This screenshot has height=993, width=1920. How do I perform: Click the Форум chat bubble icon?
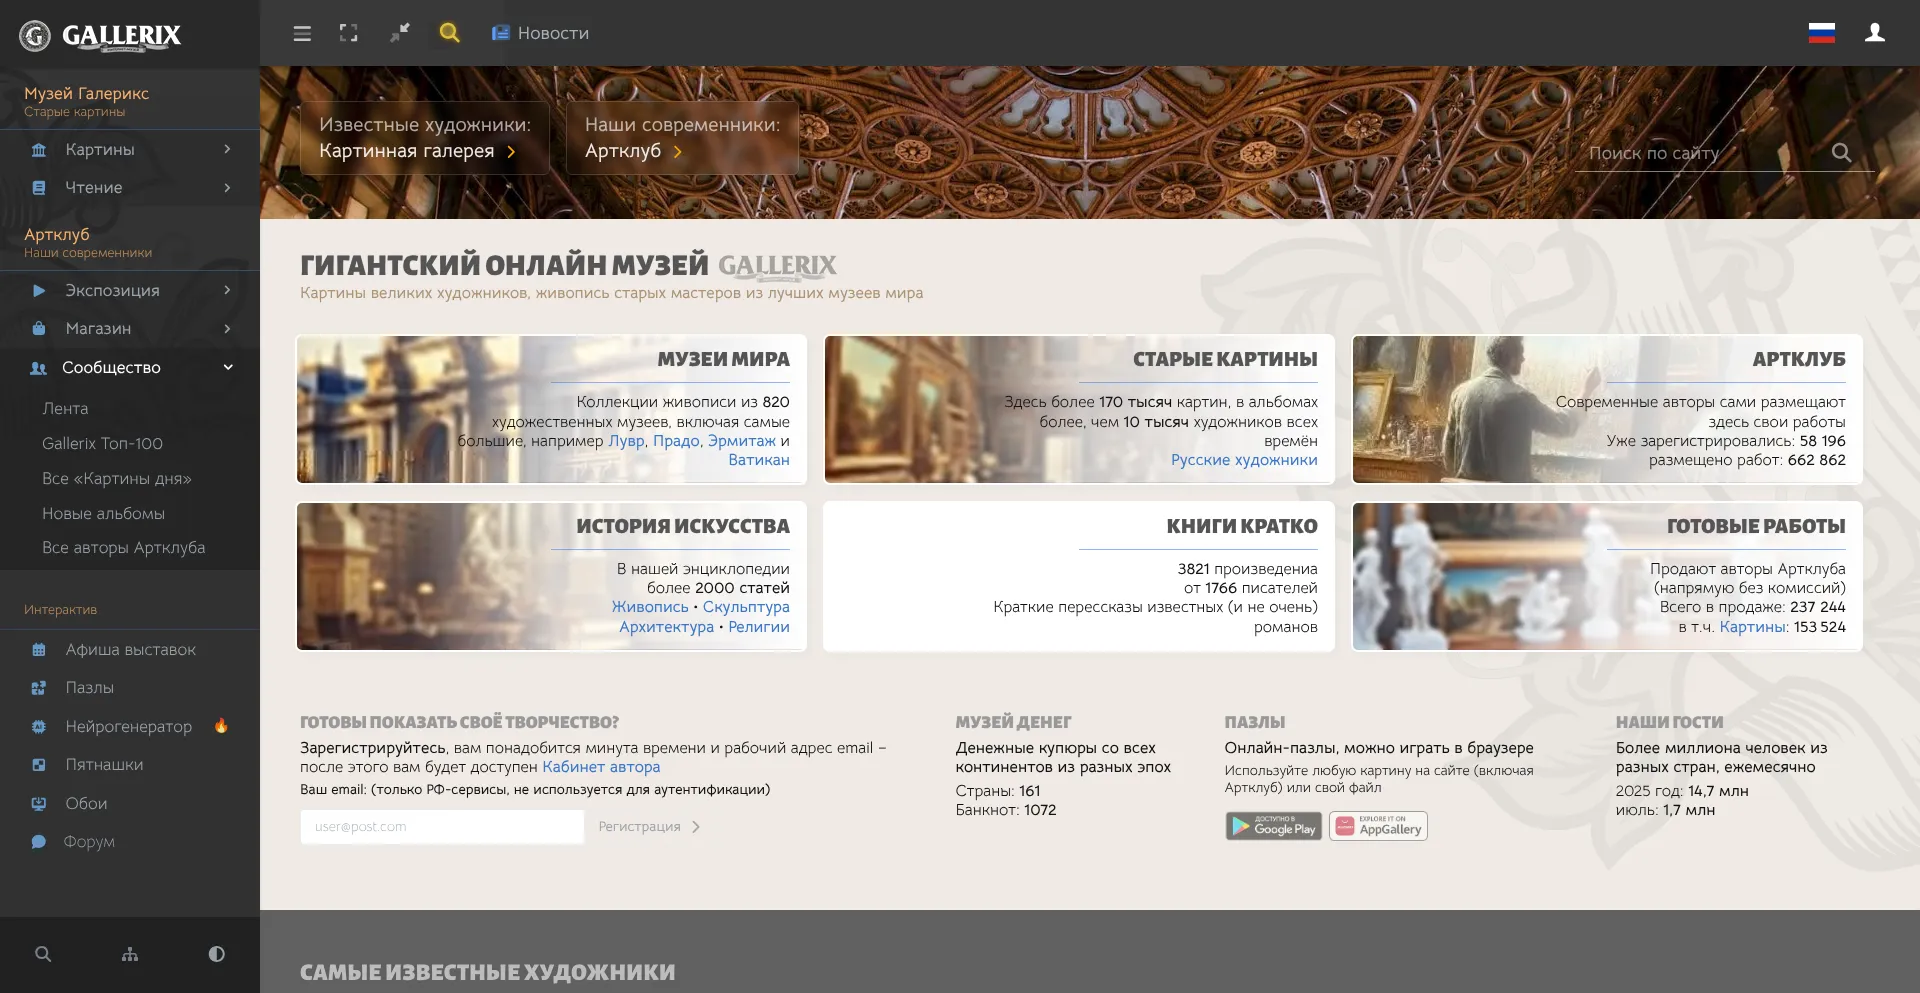pyautogui.click(x=39, y=842)
